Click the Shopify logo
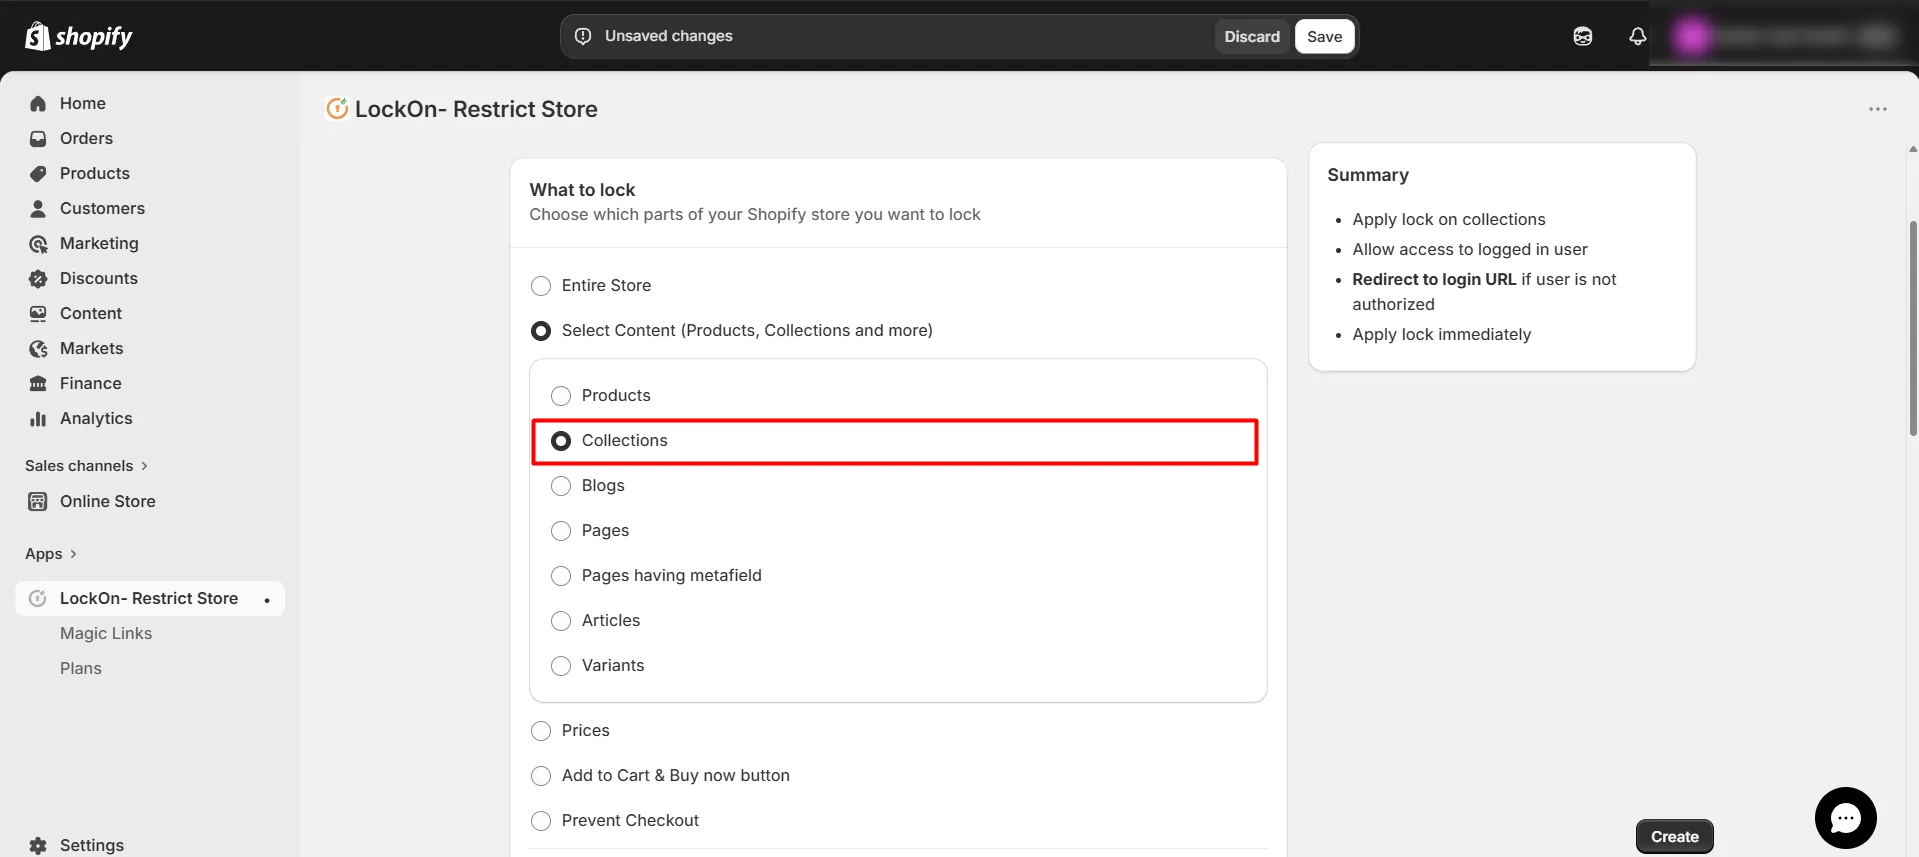The width and height of the screenshot is (1919, 857). (x=78, y=36)
